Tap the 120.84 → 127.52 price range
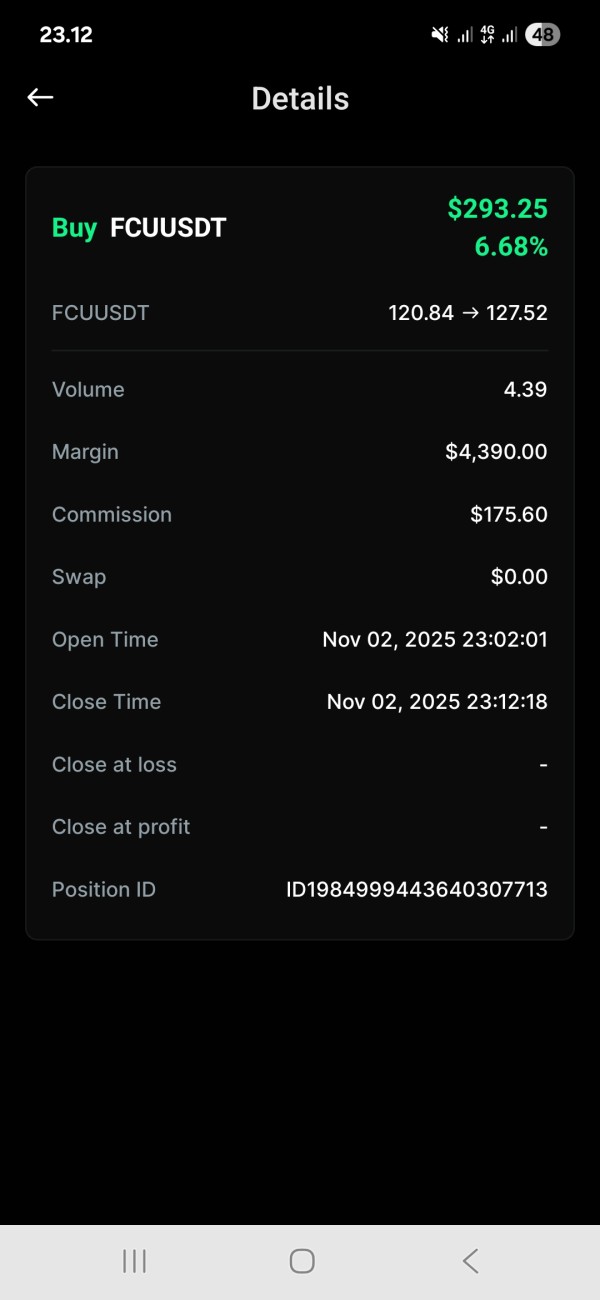The image size is (600, 1300). point(467,313)
